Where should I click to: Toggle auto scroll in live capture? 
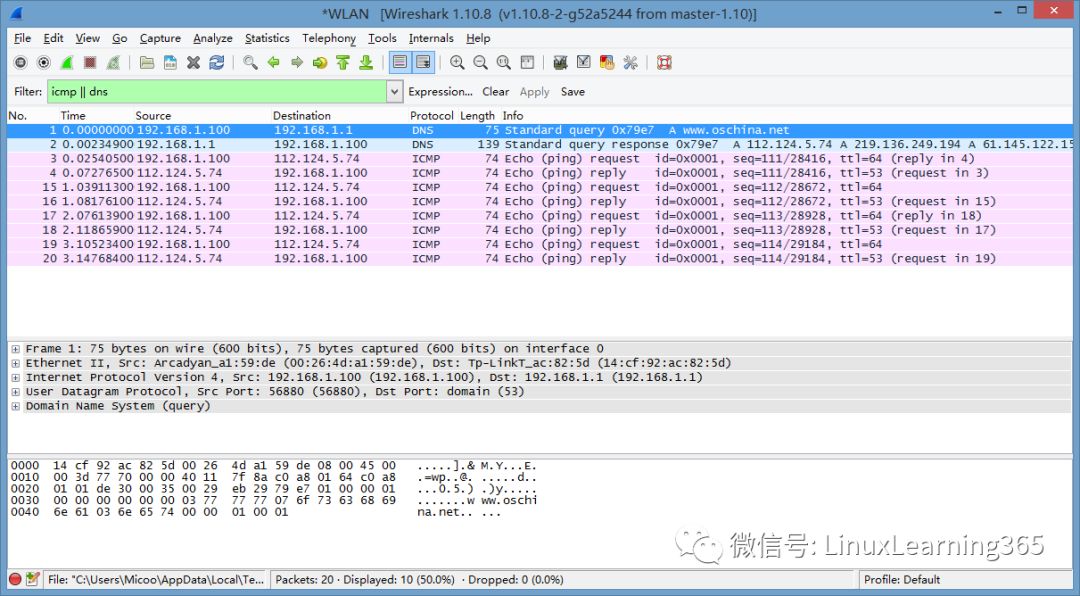click(x=423, y=63)
